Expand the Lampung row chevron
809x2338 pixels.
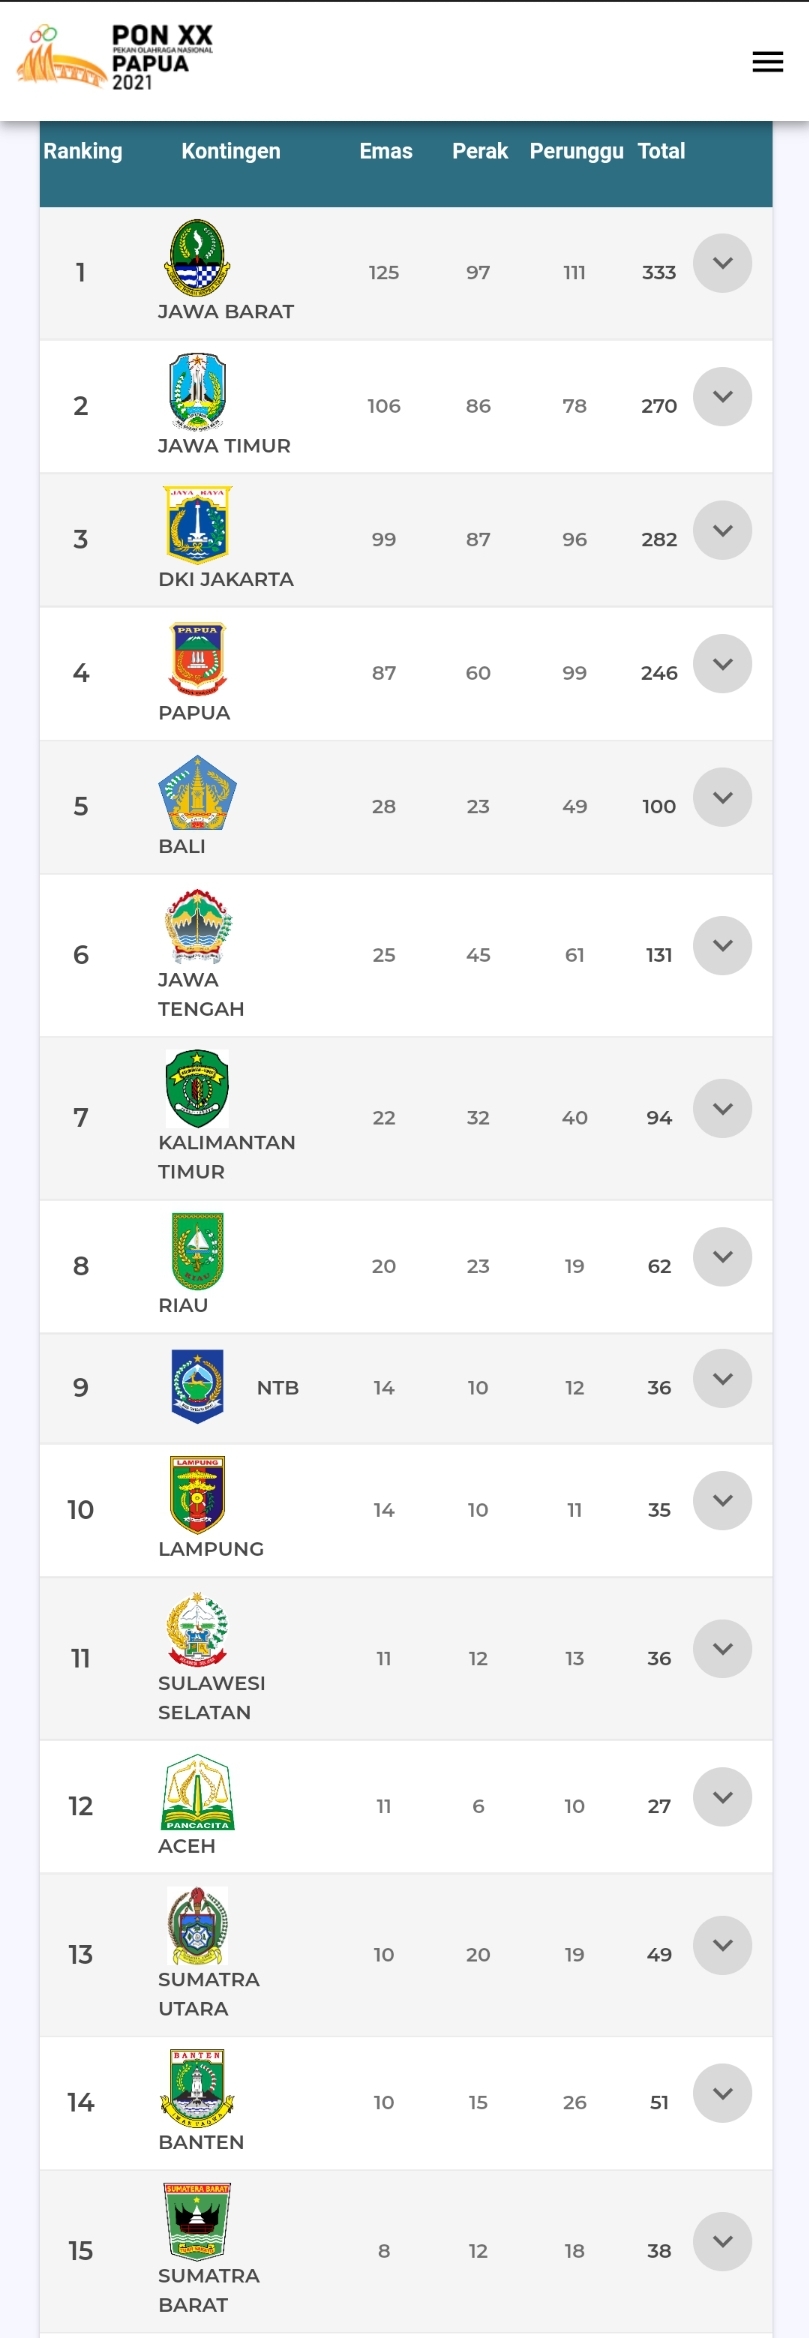click(x=722, y=1501)
